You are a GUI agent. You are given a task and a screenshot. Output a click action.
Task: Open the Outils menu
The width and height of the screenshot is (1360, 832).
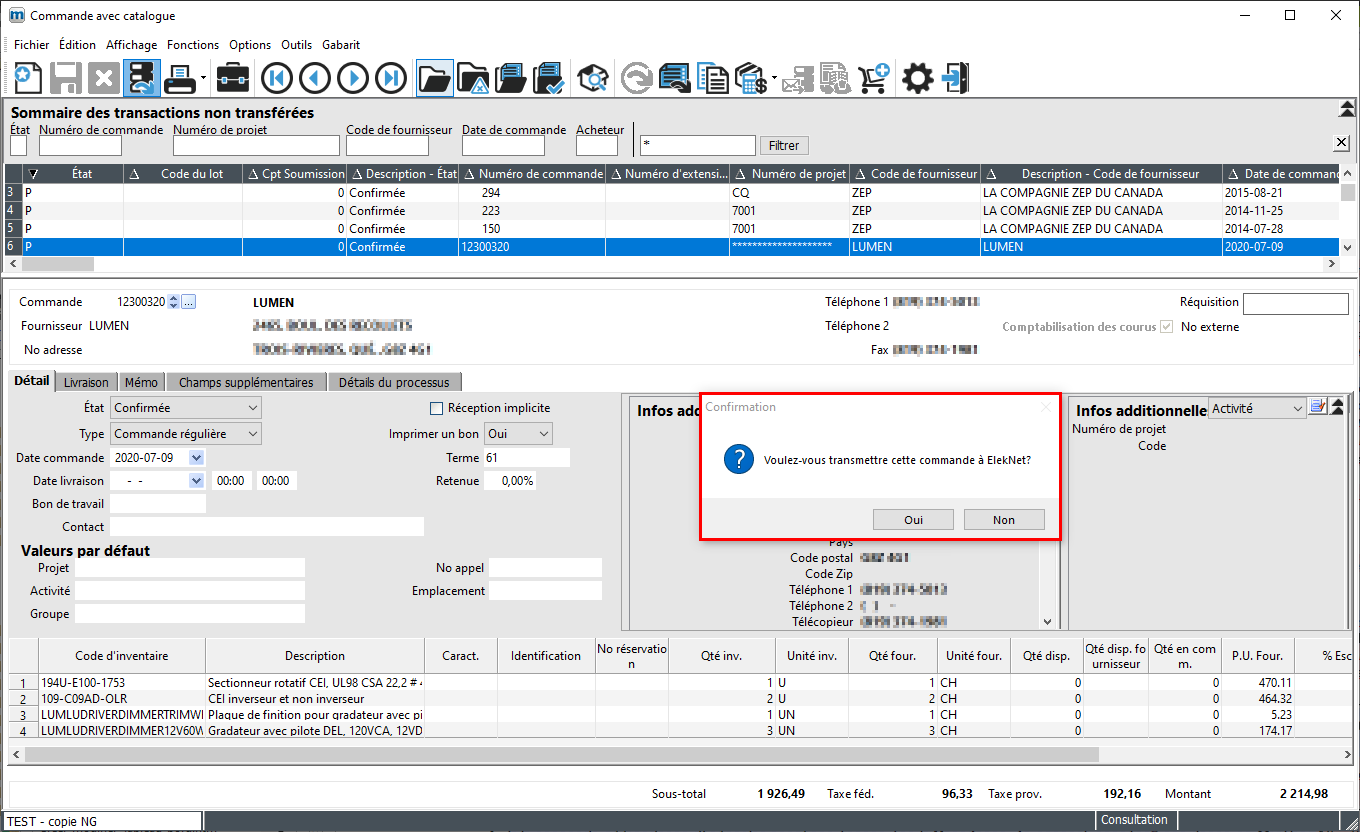click(297, 45)
